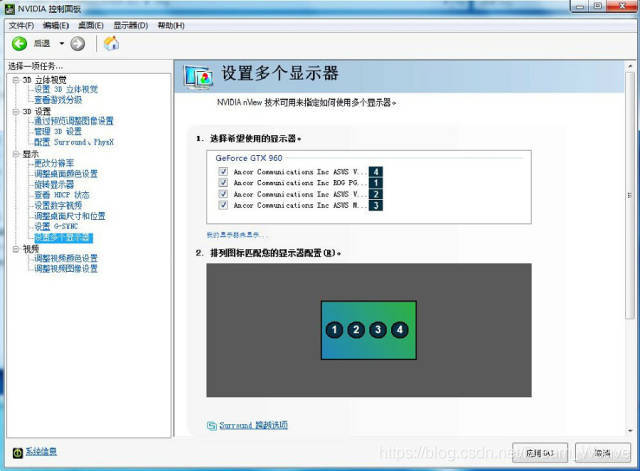The image size is (640, 471).
Task: Open 调整视频颜色设置 task
Action: tap(66, 258)
